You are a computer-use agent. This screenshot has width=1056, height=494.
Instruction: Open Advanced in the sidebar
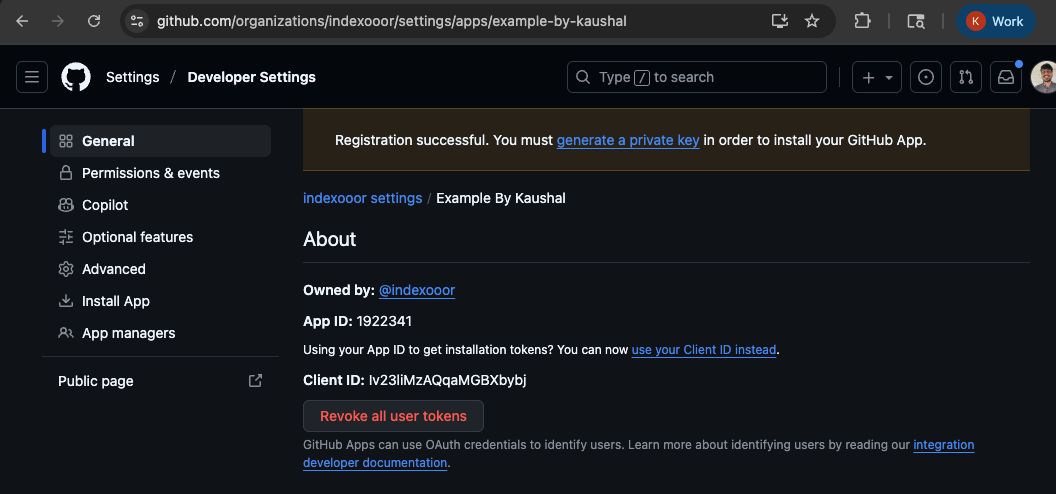click(160, 269)
